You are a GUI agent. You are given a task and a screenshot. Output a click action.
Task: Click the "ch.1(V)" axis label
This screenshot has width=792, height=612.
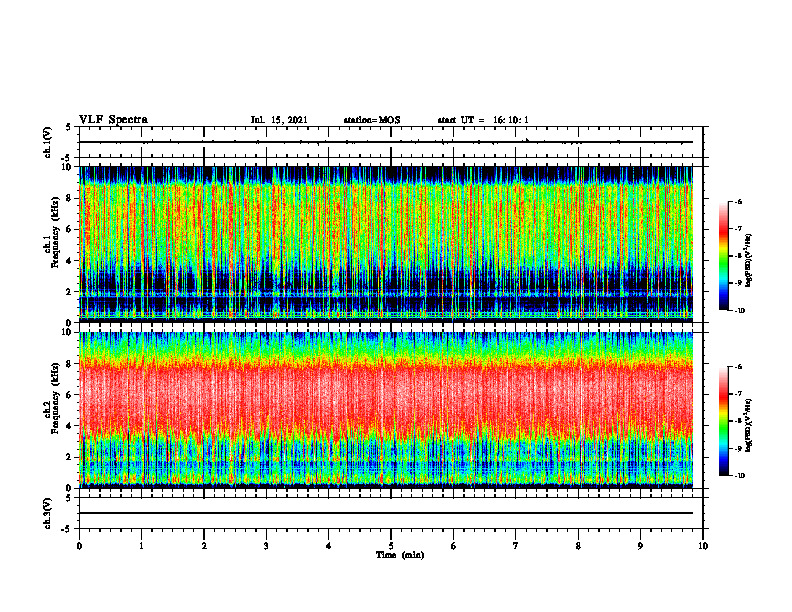pyautogui.click(x=48, y=142)
